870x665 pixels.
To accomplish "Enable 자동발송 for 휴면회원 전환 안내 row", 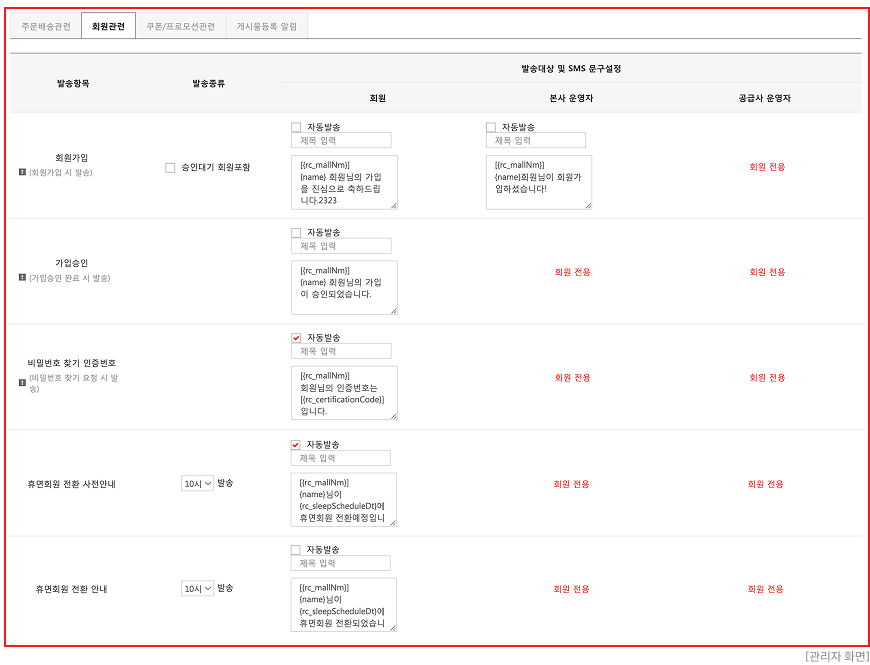I will click(296, 550).
